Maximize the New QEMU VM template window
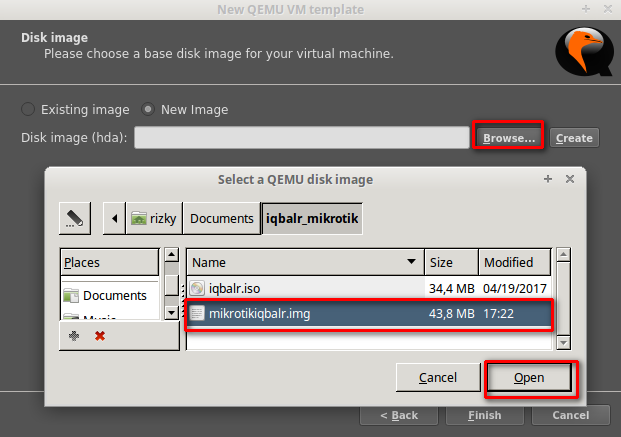This screenshot has width=621, height=437. pyautogui.click(x=586, y=9)
